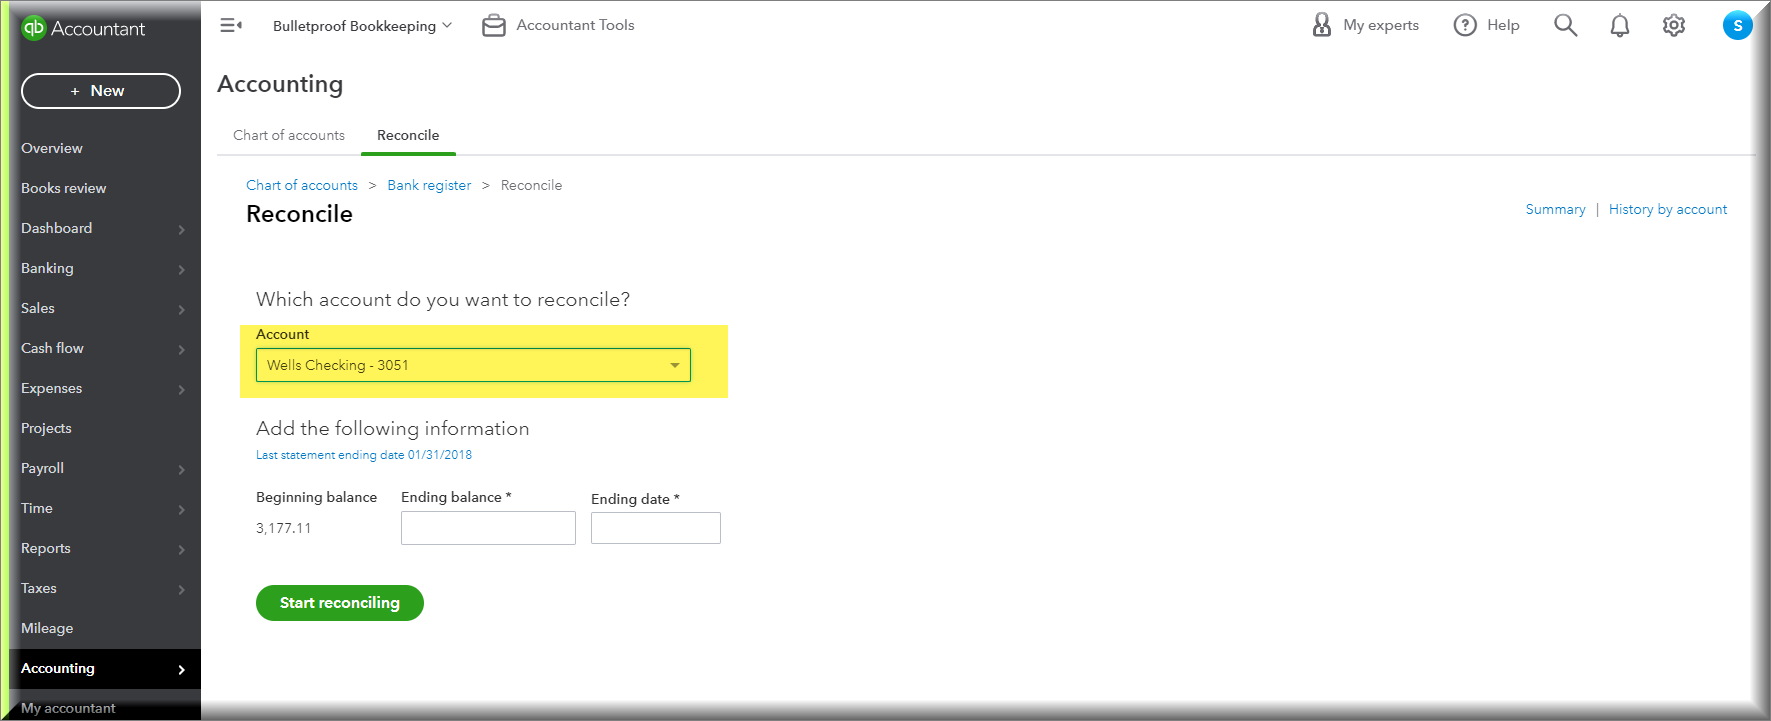Open Payroll in the sidebar
The image size is (1771, 721).
42,468
